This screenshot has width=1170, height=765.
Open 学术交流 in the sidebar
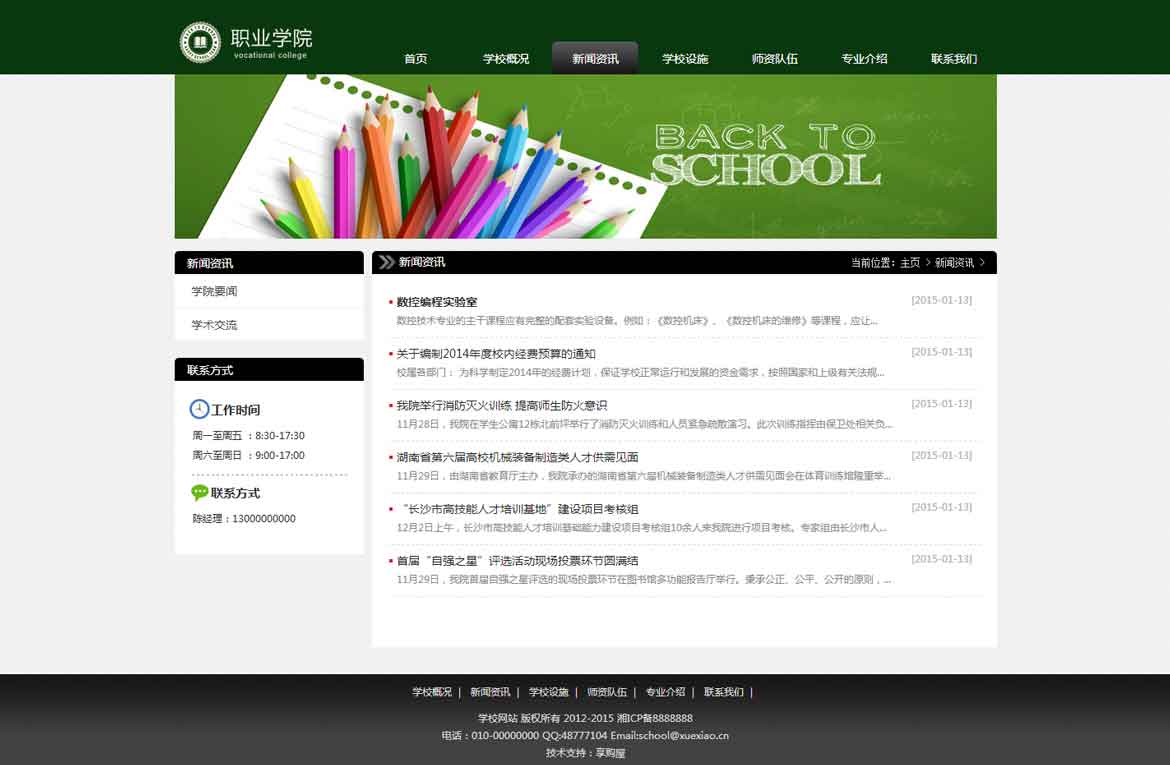pyautogui.click(x=214, y=325)
